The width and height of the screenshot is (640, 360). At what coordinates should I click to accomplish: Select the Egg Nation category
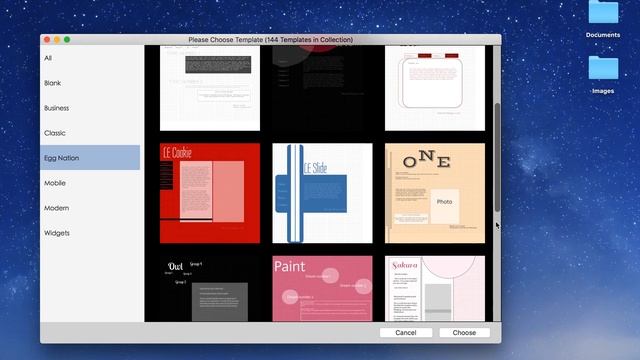click(x=90, y=158)
